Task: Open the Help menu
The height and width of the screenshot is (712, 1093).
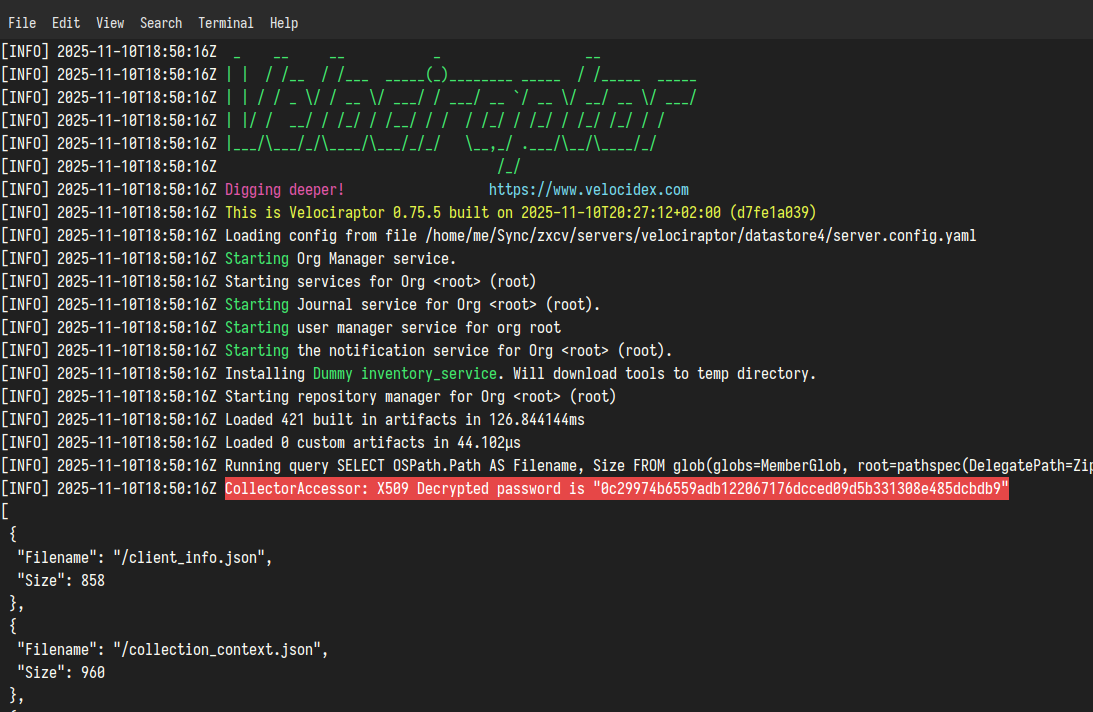Action: [284, 22]
